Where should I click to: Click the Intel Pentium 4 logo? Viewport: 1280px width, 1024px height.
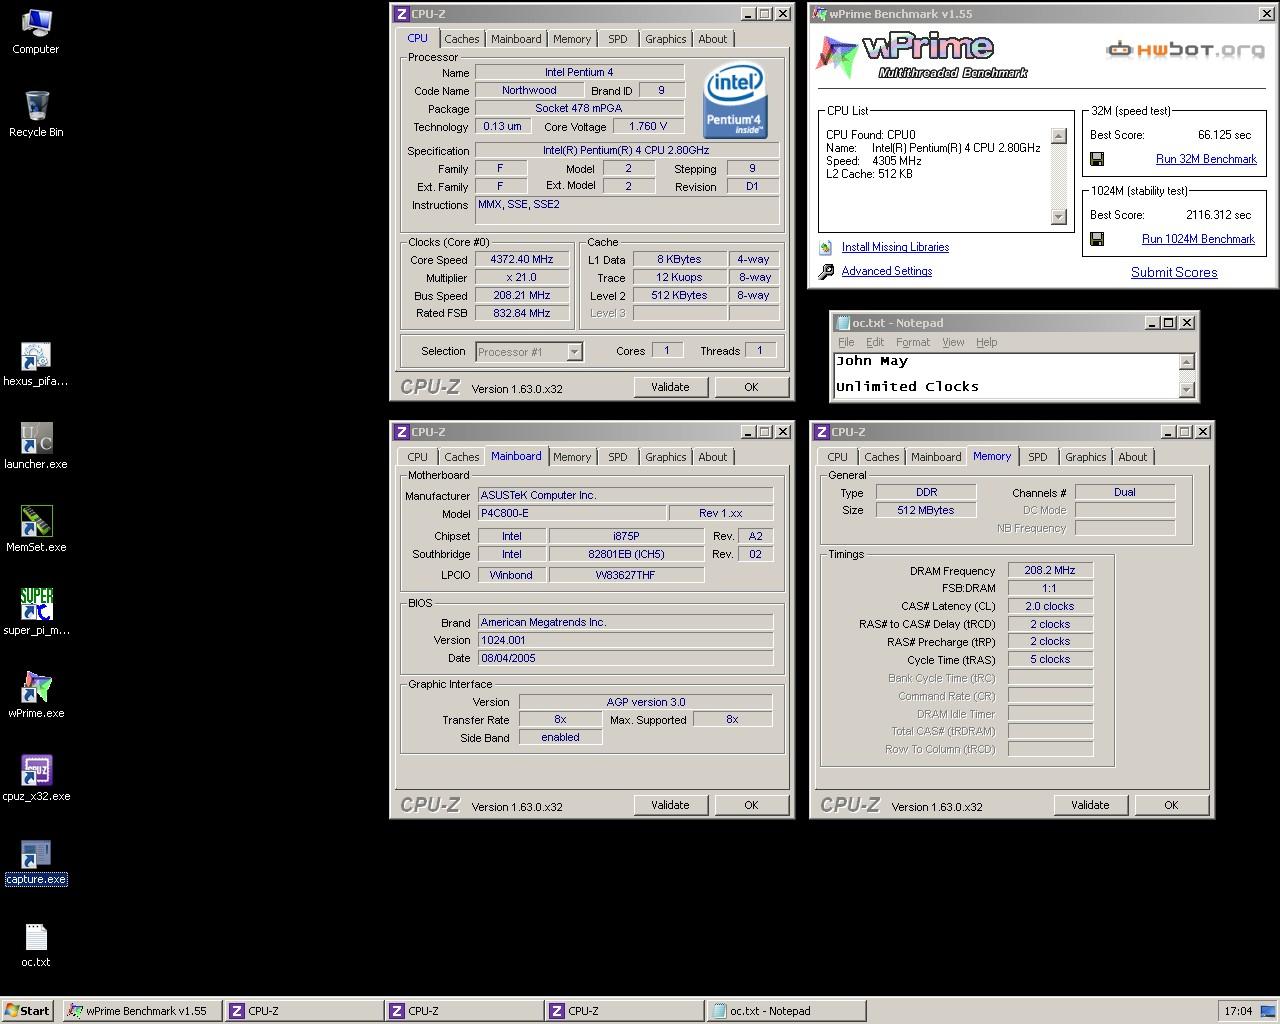(735, 101)
